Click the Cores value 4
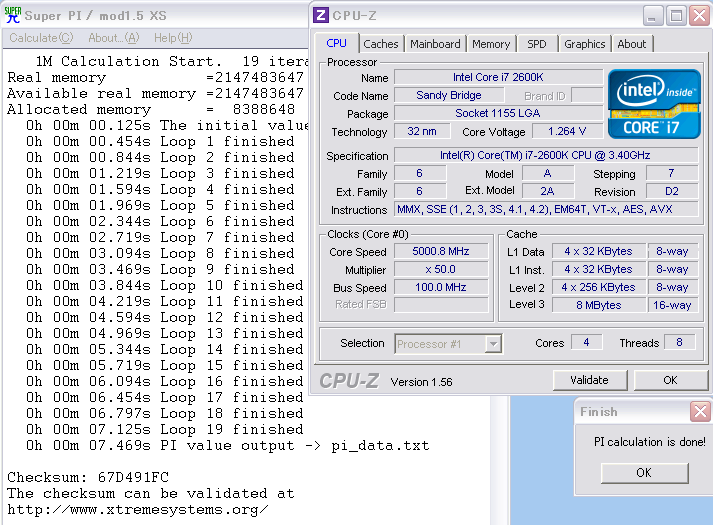This screenshot has width=713, height=525. tap(586, 342)
